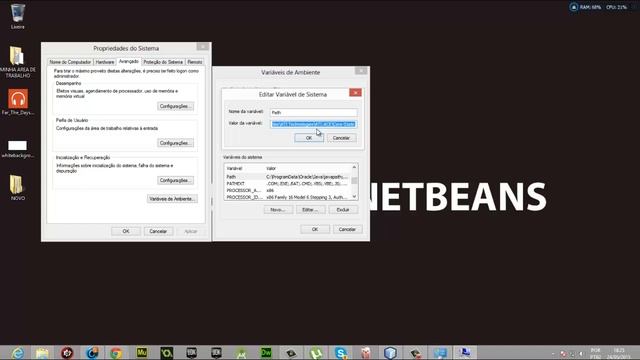Click Cancelar in Variáveis de Ambiente window

pyautogui.click(x=347, y=229)
